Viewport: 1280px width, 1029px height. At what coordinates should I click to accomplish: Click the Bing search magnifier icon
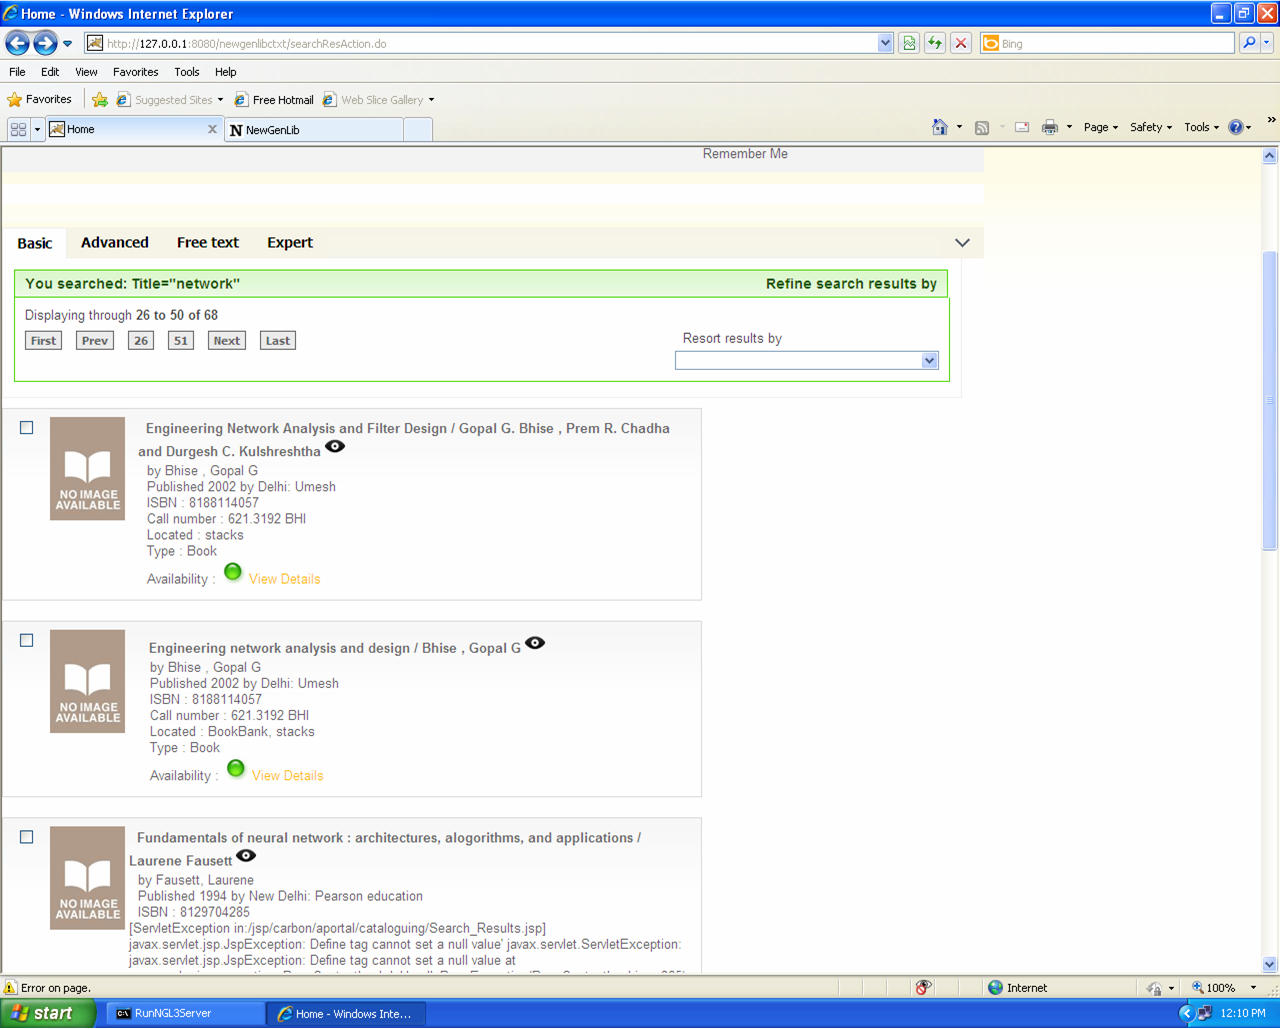[1249, 43]
